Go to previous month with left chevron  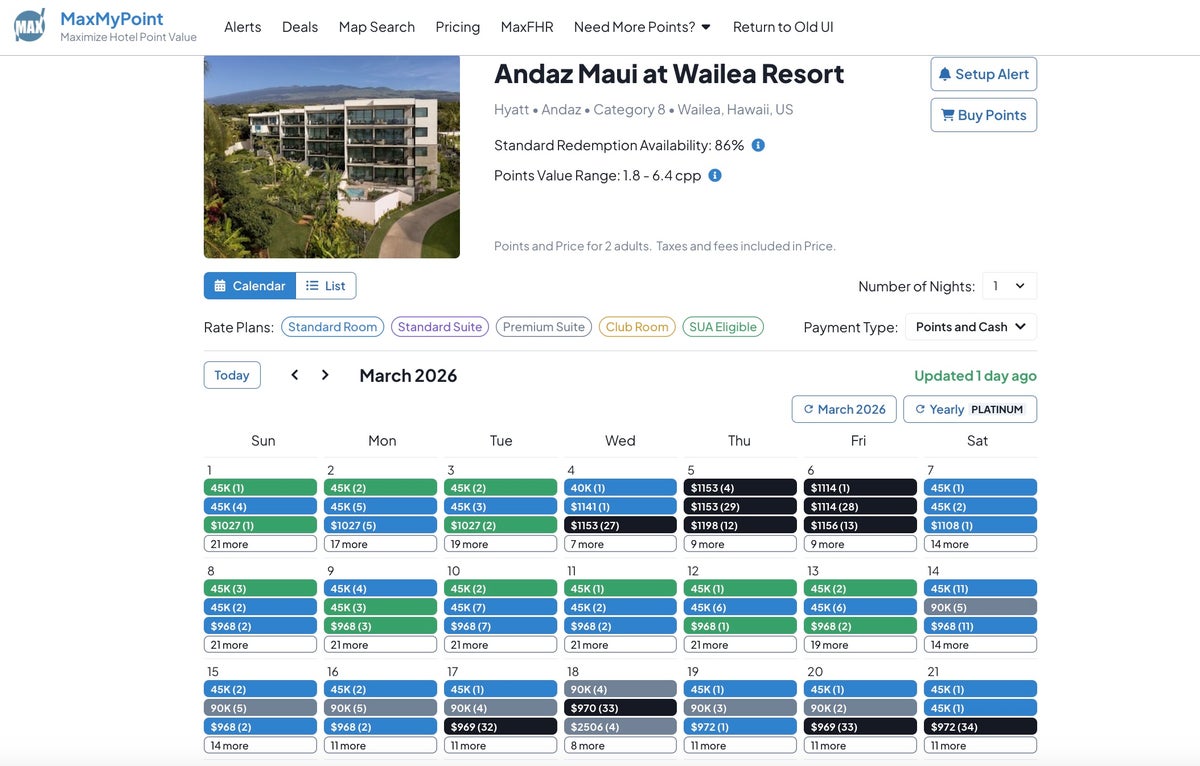[295, 375]
